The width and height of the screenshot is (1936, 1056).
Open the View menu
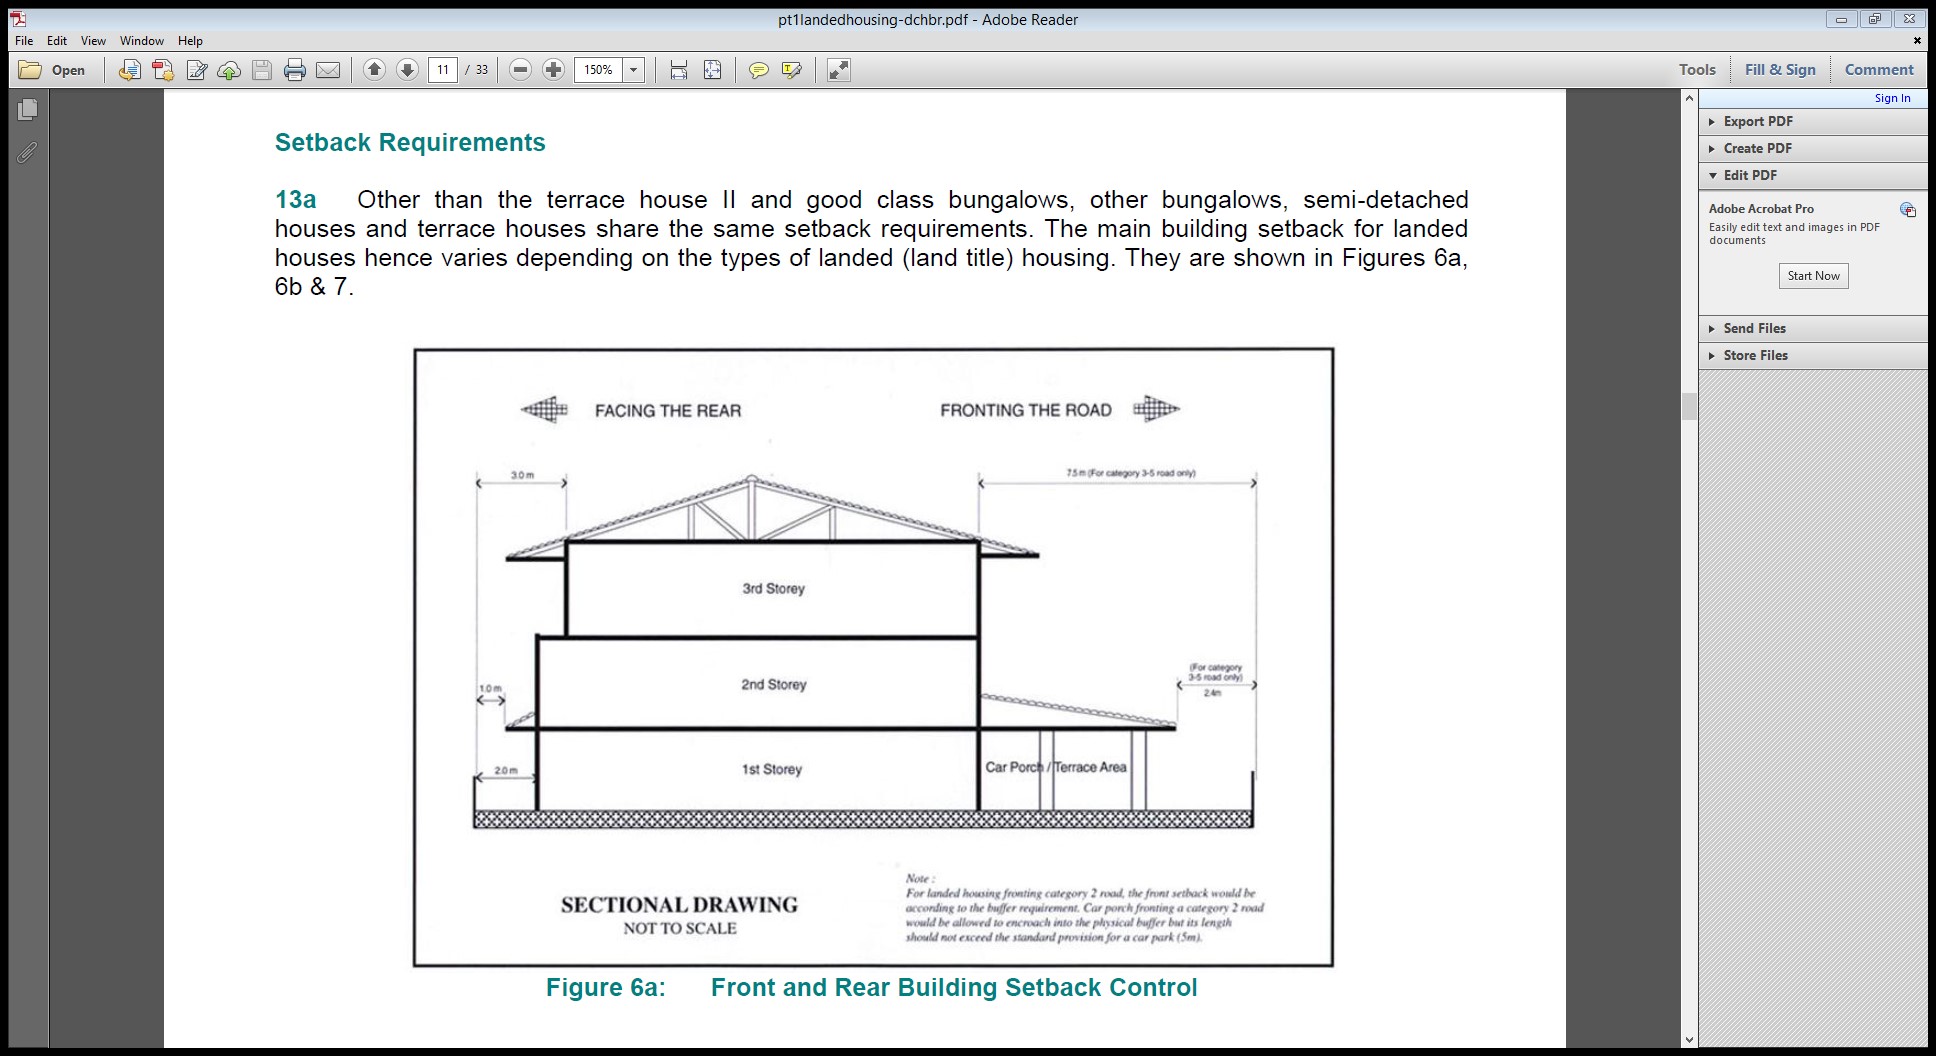pos(93,41)
